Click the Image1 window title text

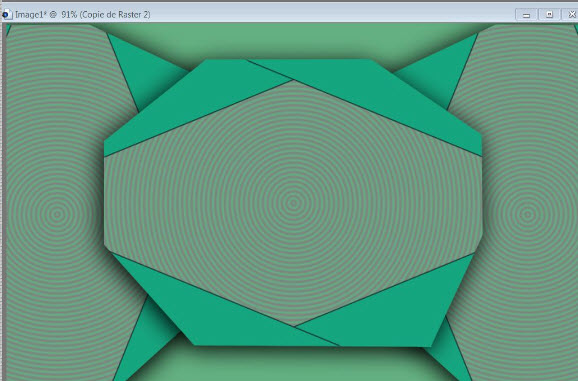[83, 15]
